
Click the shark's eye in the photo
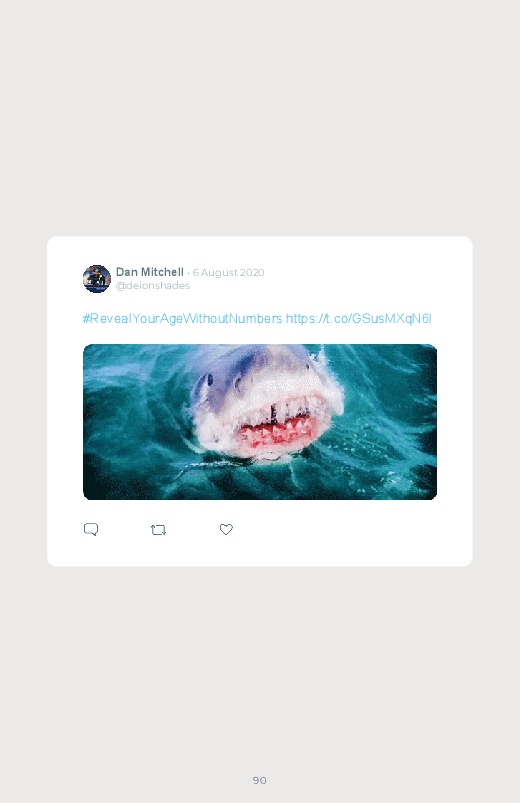tap(209, 380)
